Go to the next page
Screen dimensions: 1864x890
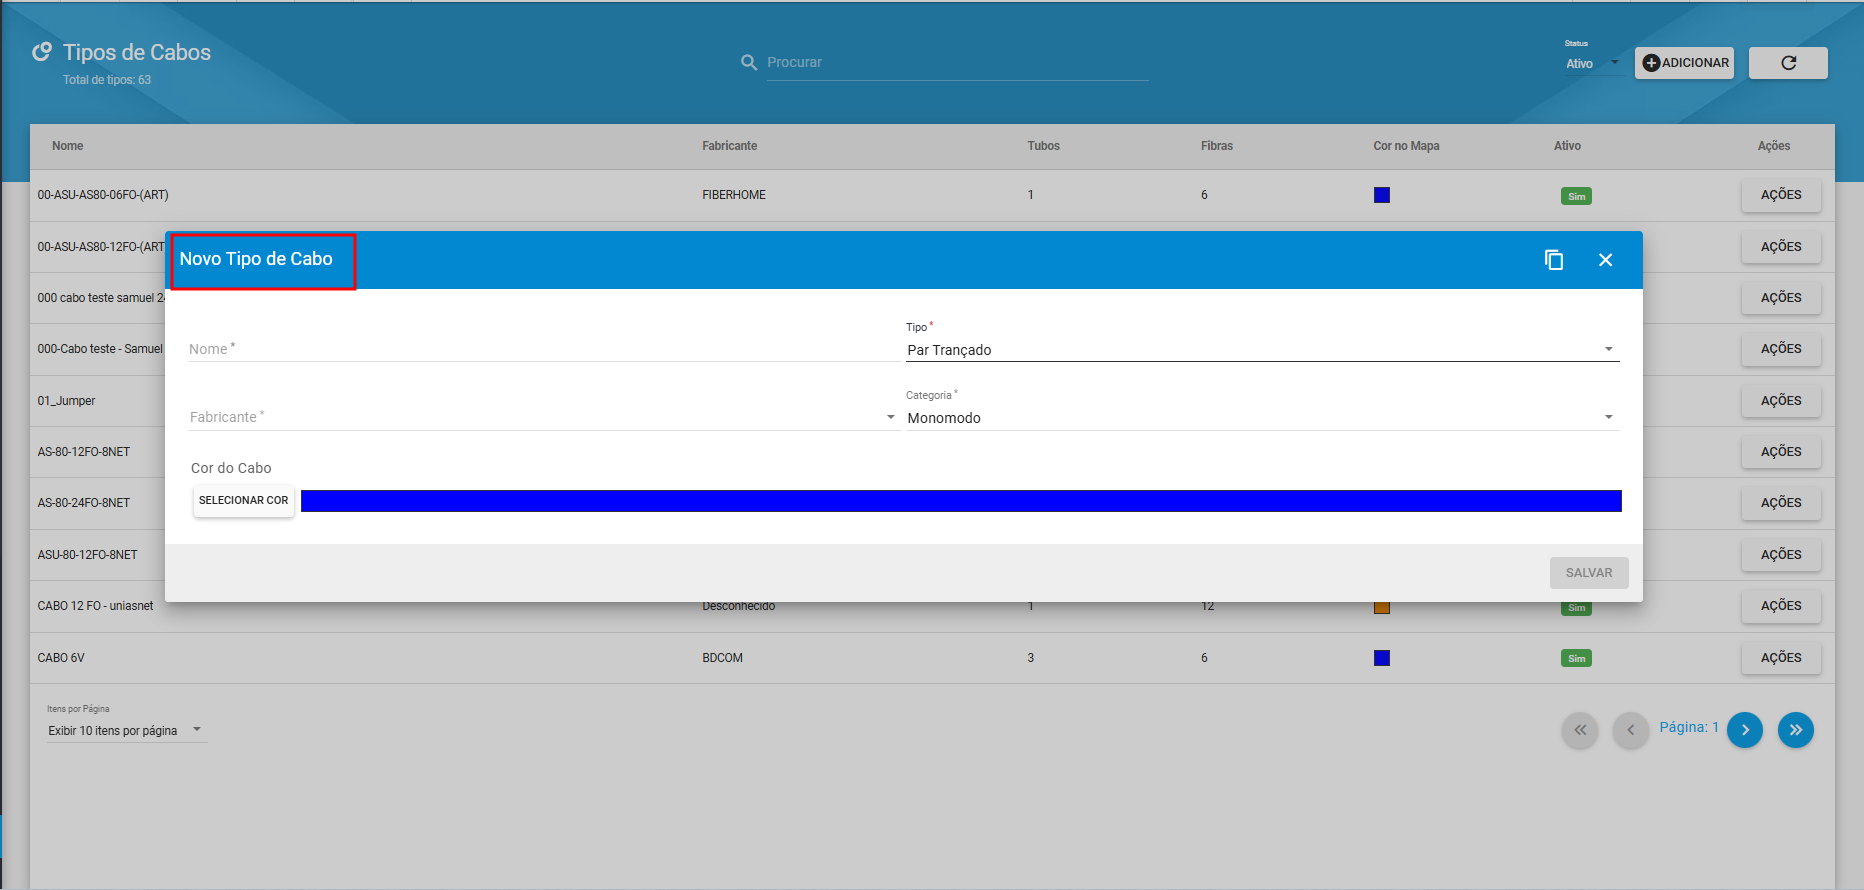click(x=1745, y=730)
